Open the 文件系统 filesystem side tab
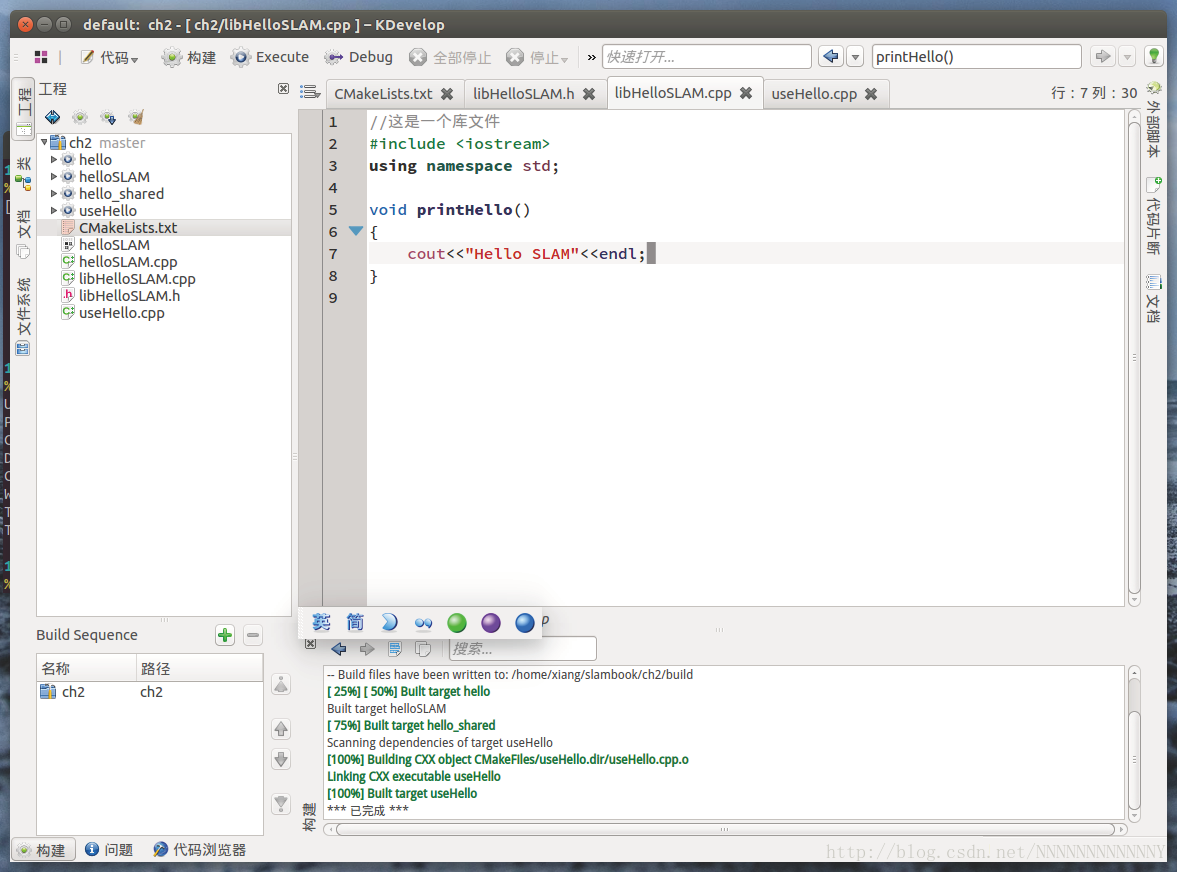This screenshot has width=1177, height=872. 24,316
